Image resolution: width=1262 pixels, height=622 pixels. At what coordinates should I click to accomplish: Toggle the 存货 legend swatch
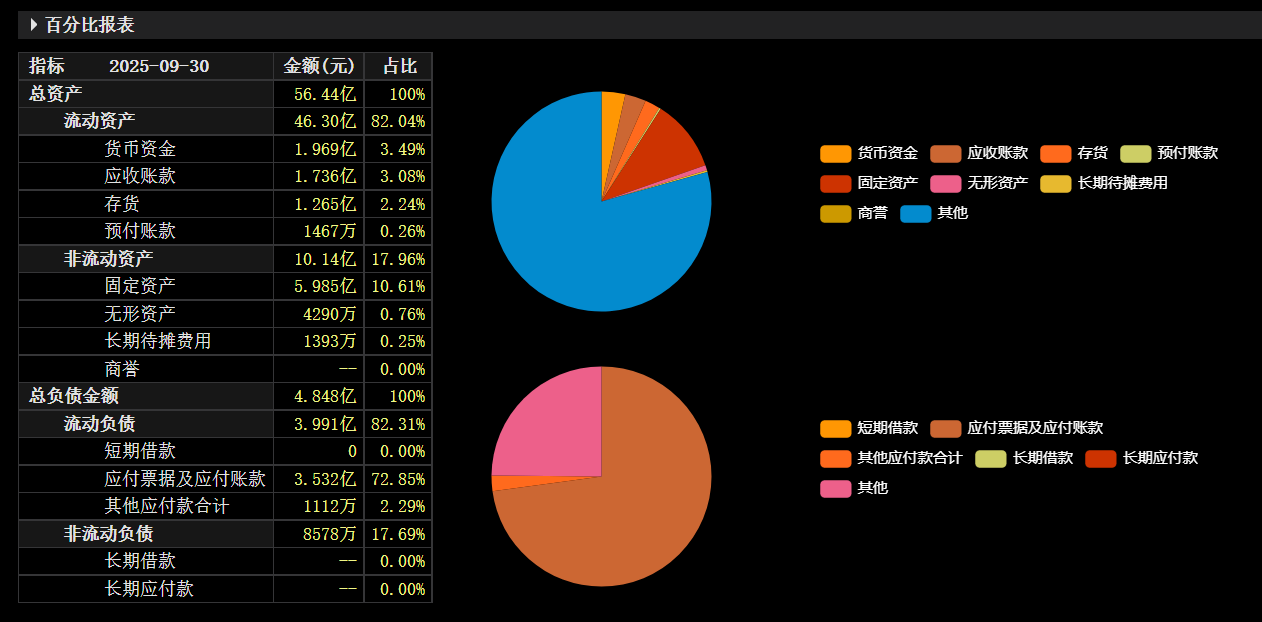click(1056, 153)
